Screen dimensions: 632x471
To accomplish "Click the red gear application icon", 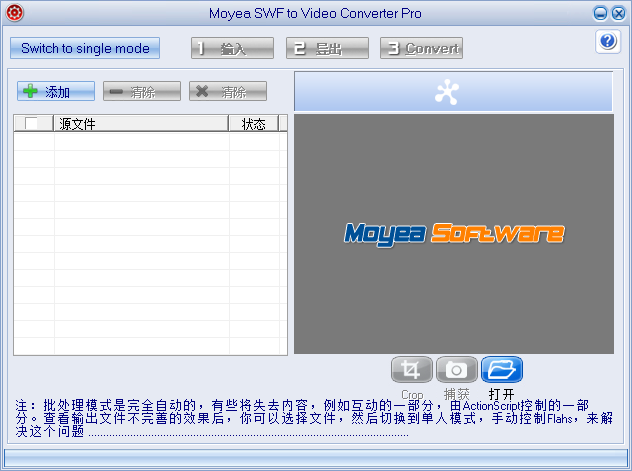I will [15, 13].
